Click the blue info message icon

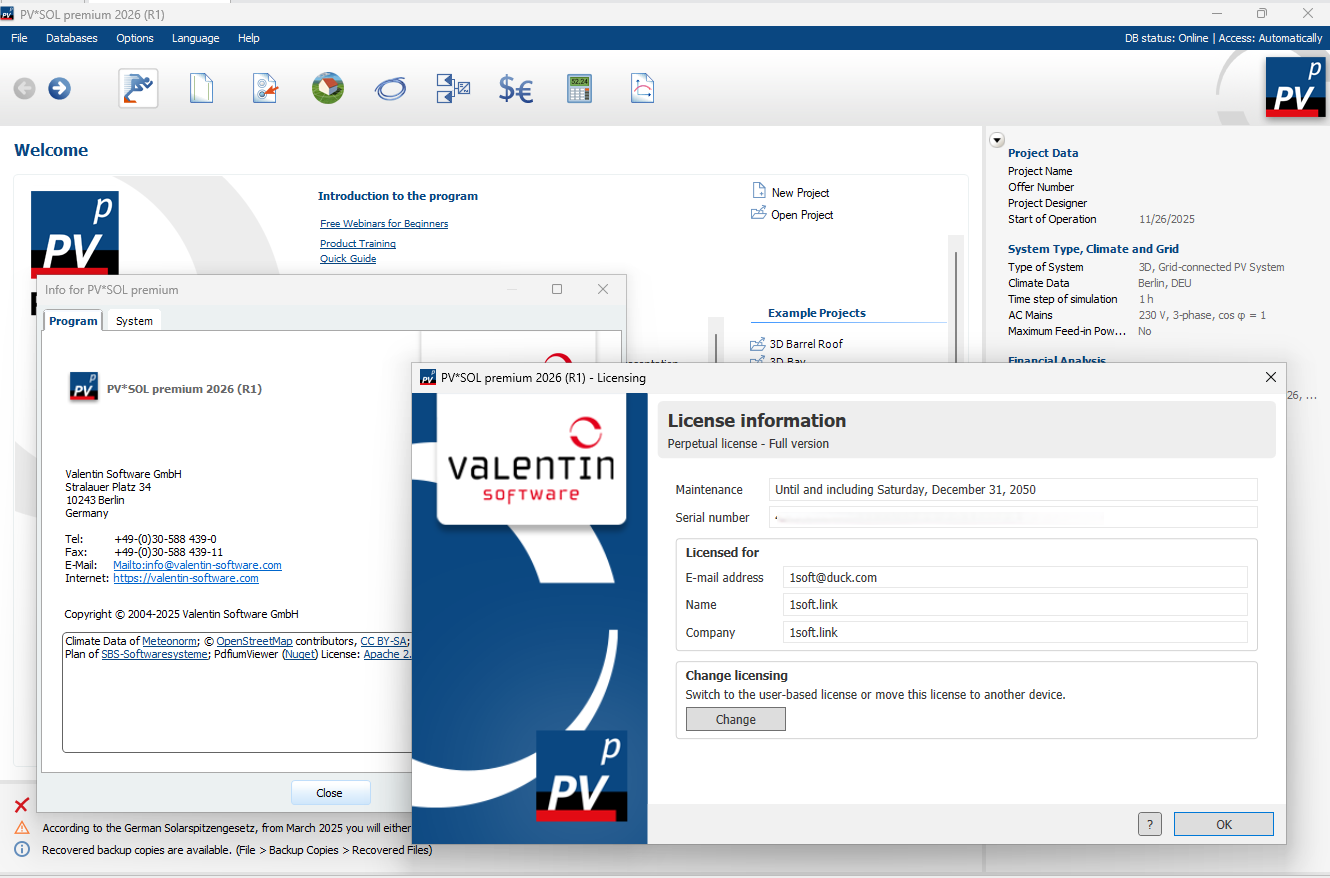click(21, 850)
